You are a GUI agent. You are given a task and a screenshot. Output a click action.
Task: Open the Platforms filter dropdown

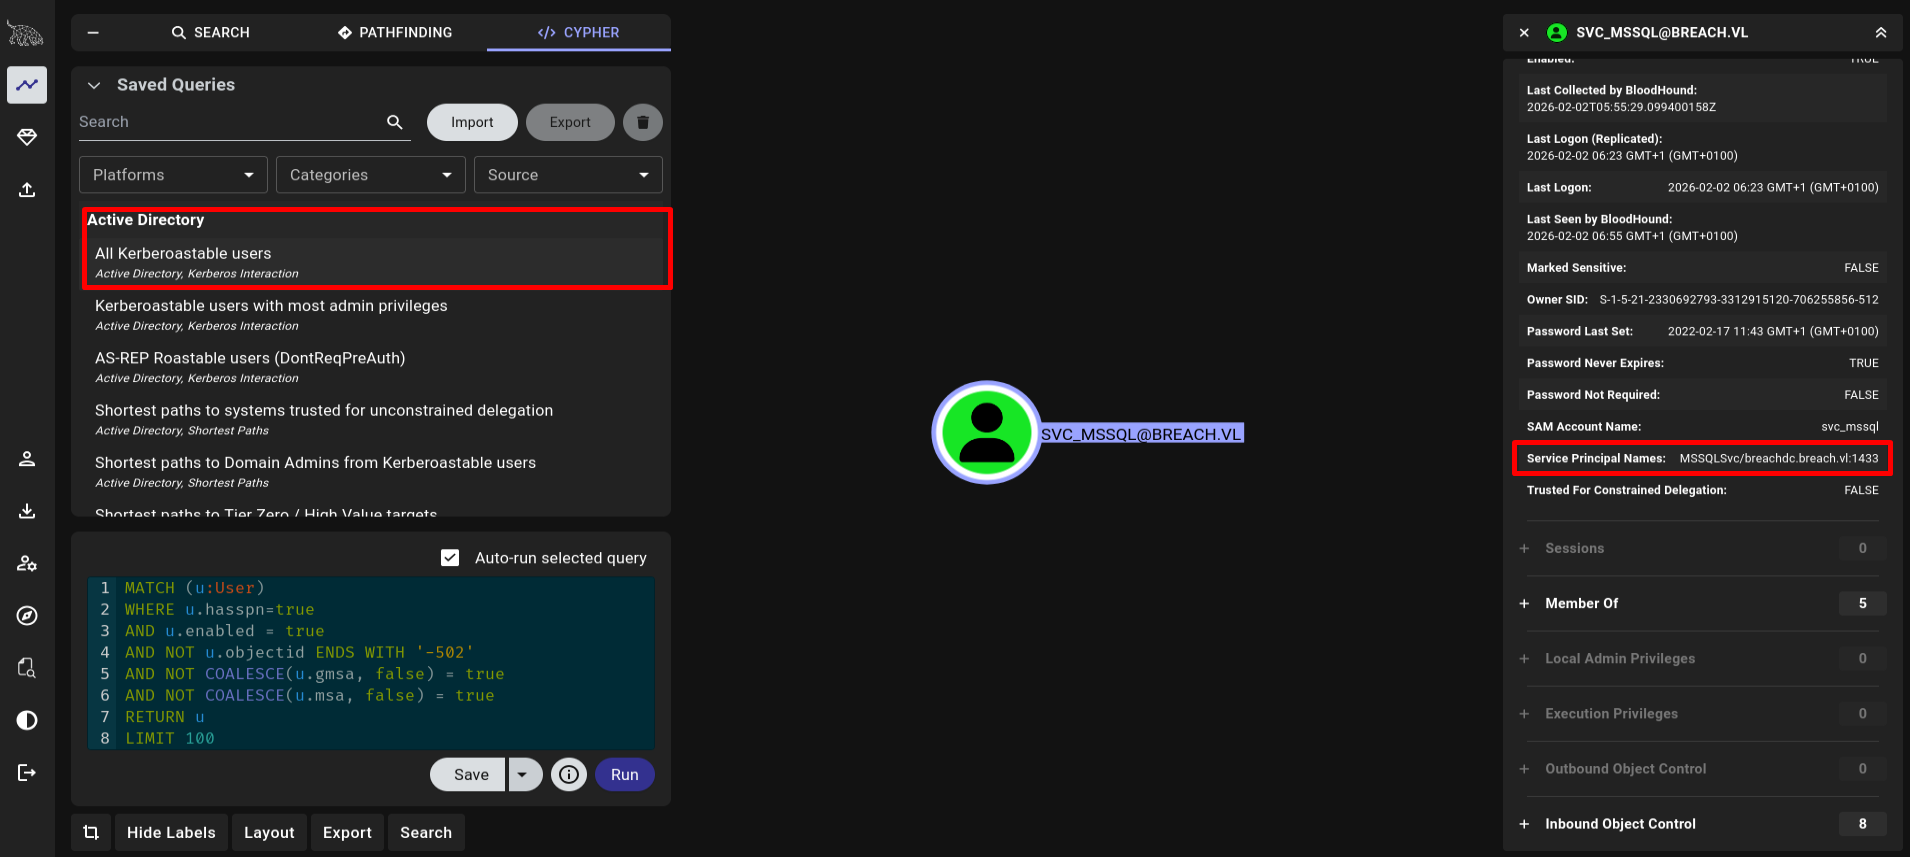[173, 175]
